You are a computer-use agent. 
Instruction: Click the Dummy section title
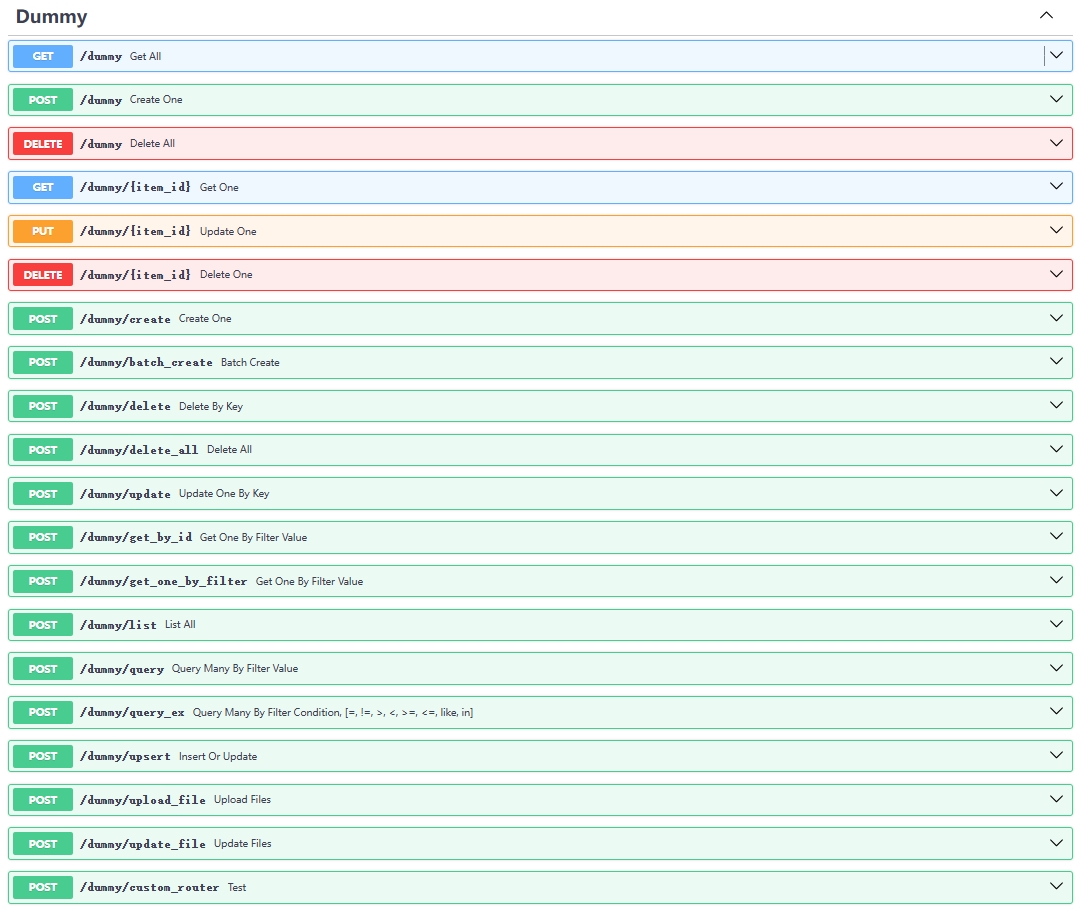52,16
